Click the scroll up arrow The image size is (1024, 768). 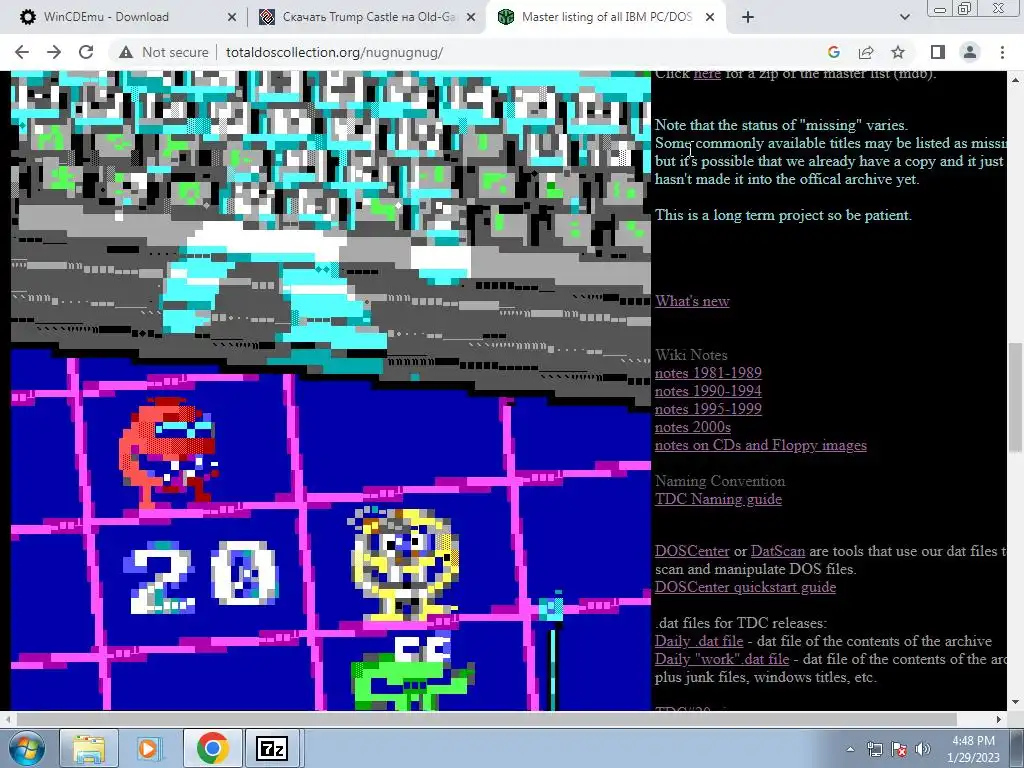pos(1015,80)
